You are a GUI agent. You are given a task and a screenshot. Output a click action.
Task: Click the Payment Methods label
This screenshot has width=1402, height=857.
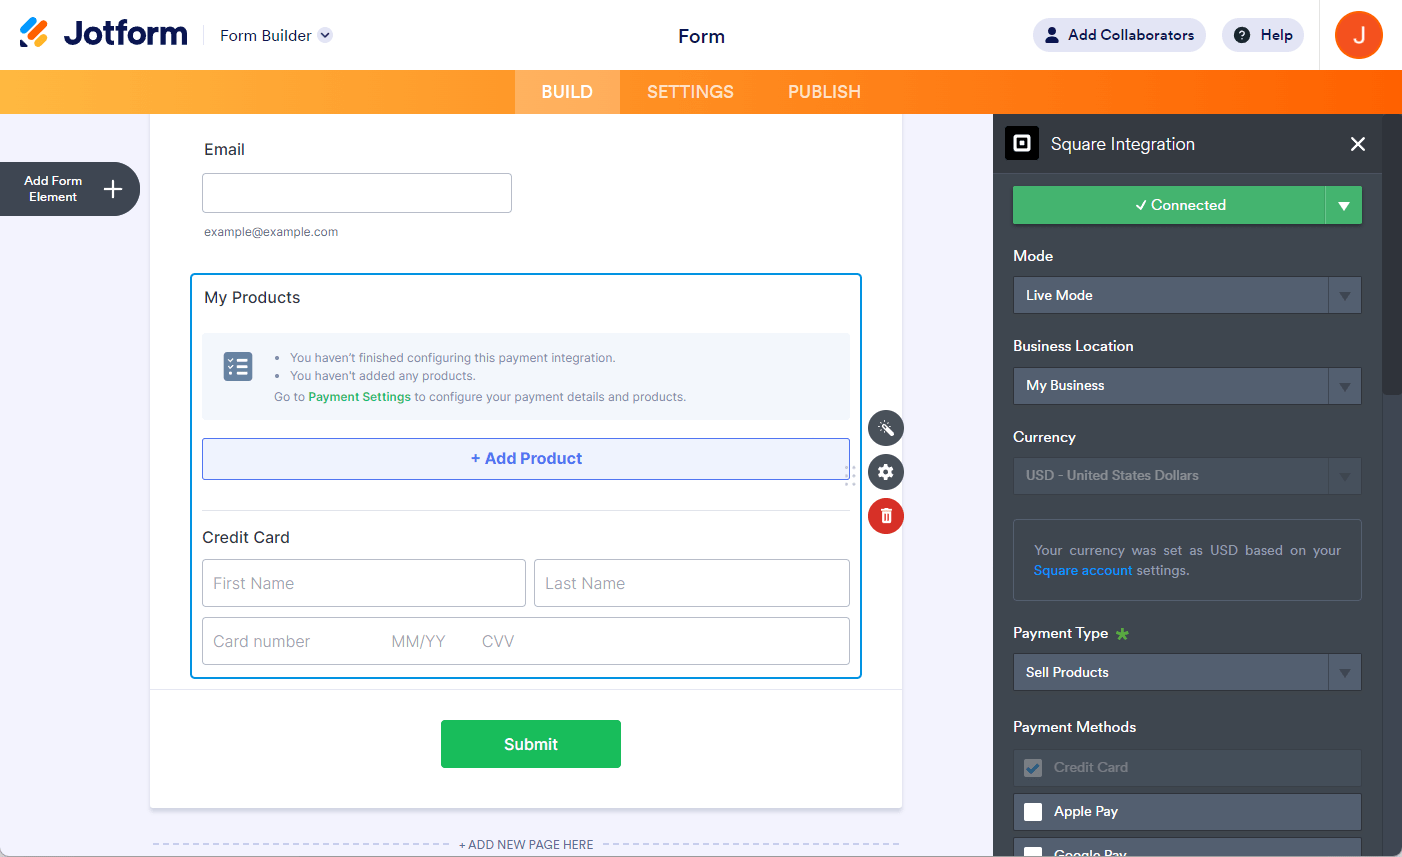1074,727
